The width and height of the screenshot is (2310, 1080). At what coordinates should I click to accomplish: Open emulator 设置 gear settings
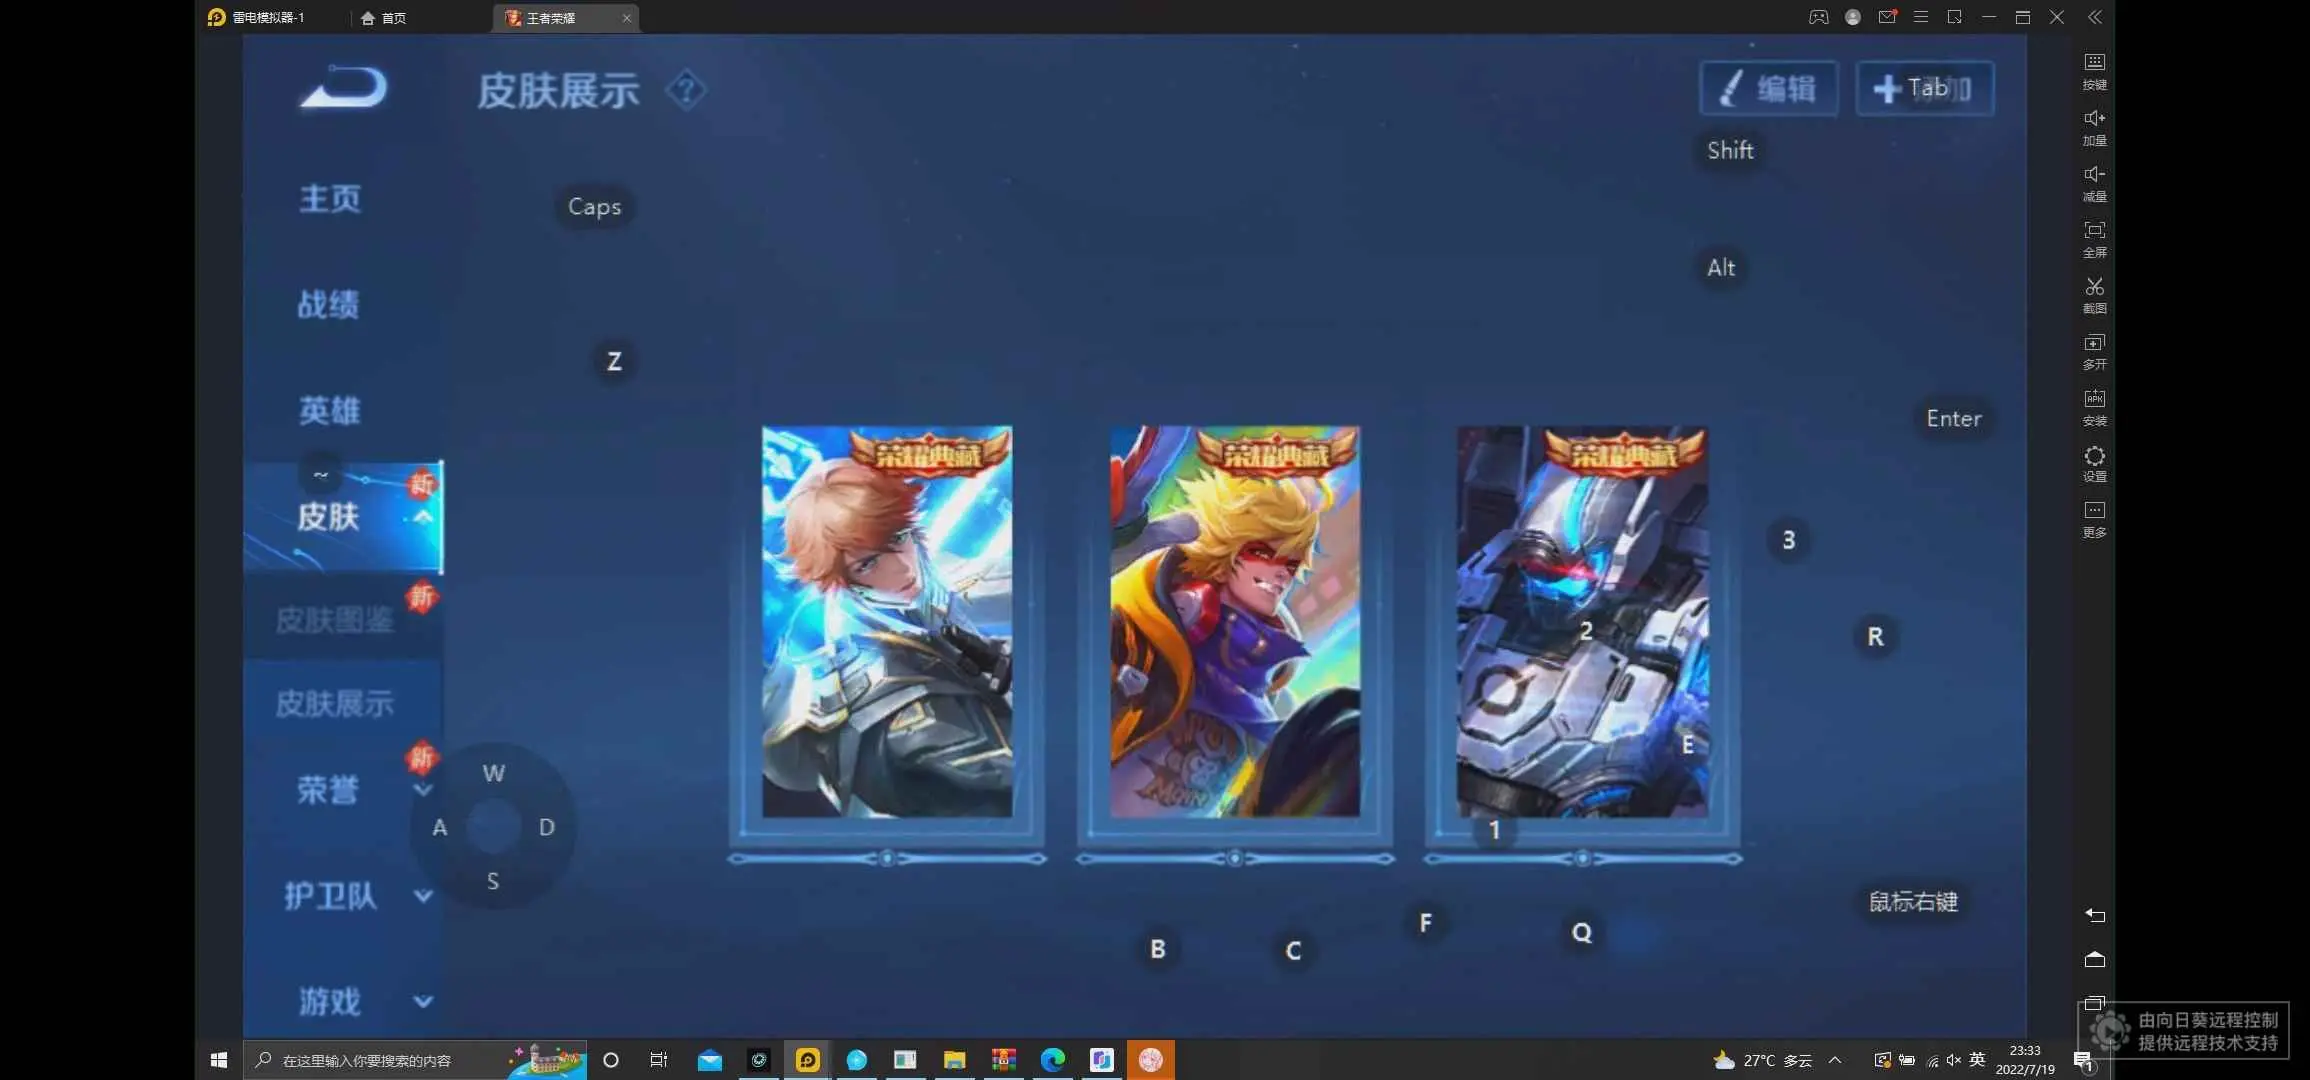(x=2094, y=463)
